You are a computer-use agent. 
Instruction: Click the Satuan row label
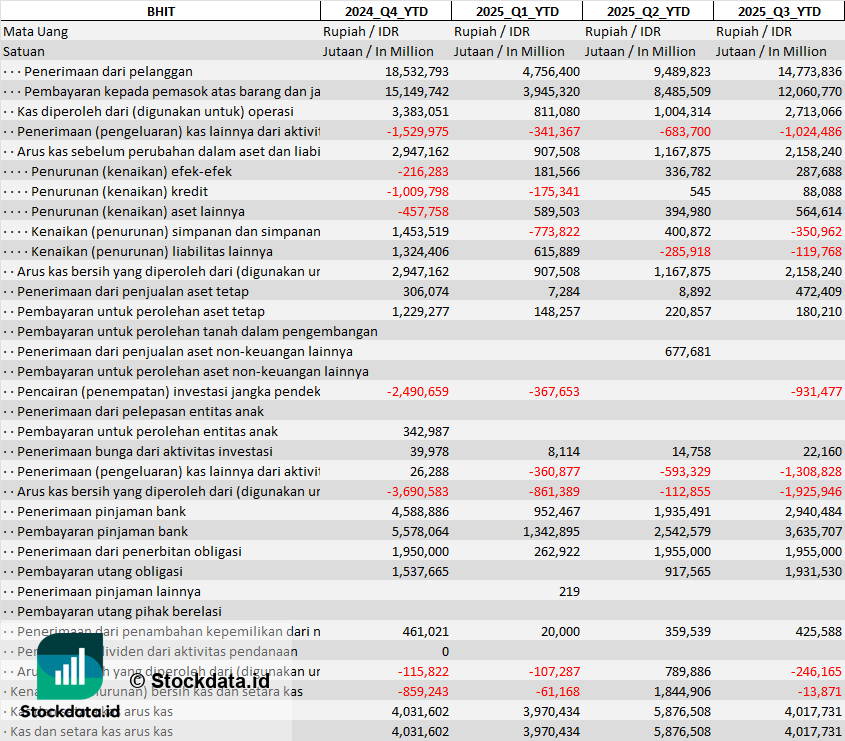point(24,52)
